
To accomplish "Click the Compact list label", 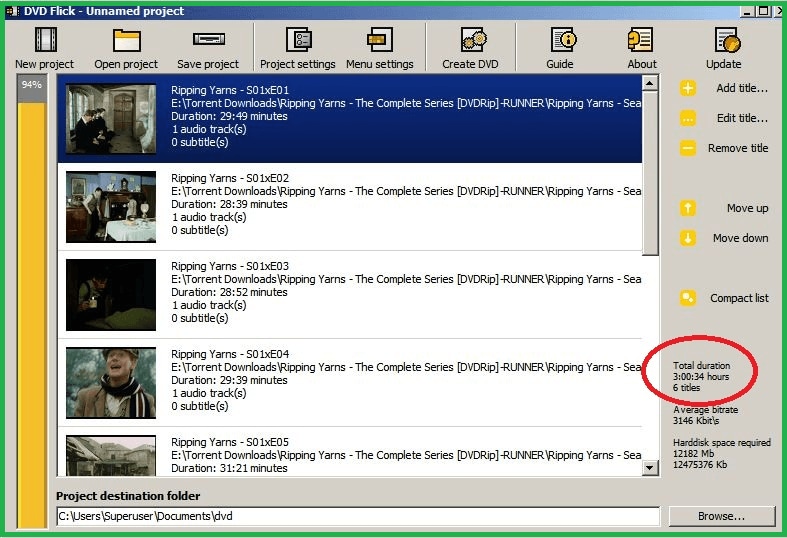I will 739,298.
